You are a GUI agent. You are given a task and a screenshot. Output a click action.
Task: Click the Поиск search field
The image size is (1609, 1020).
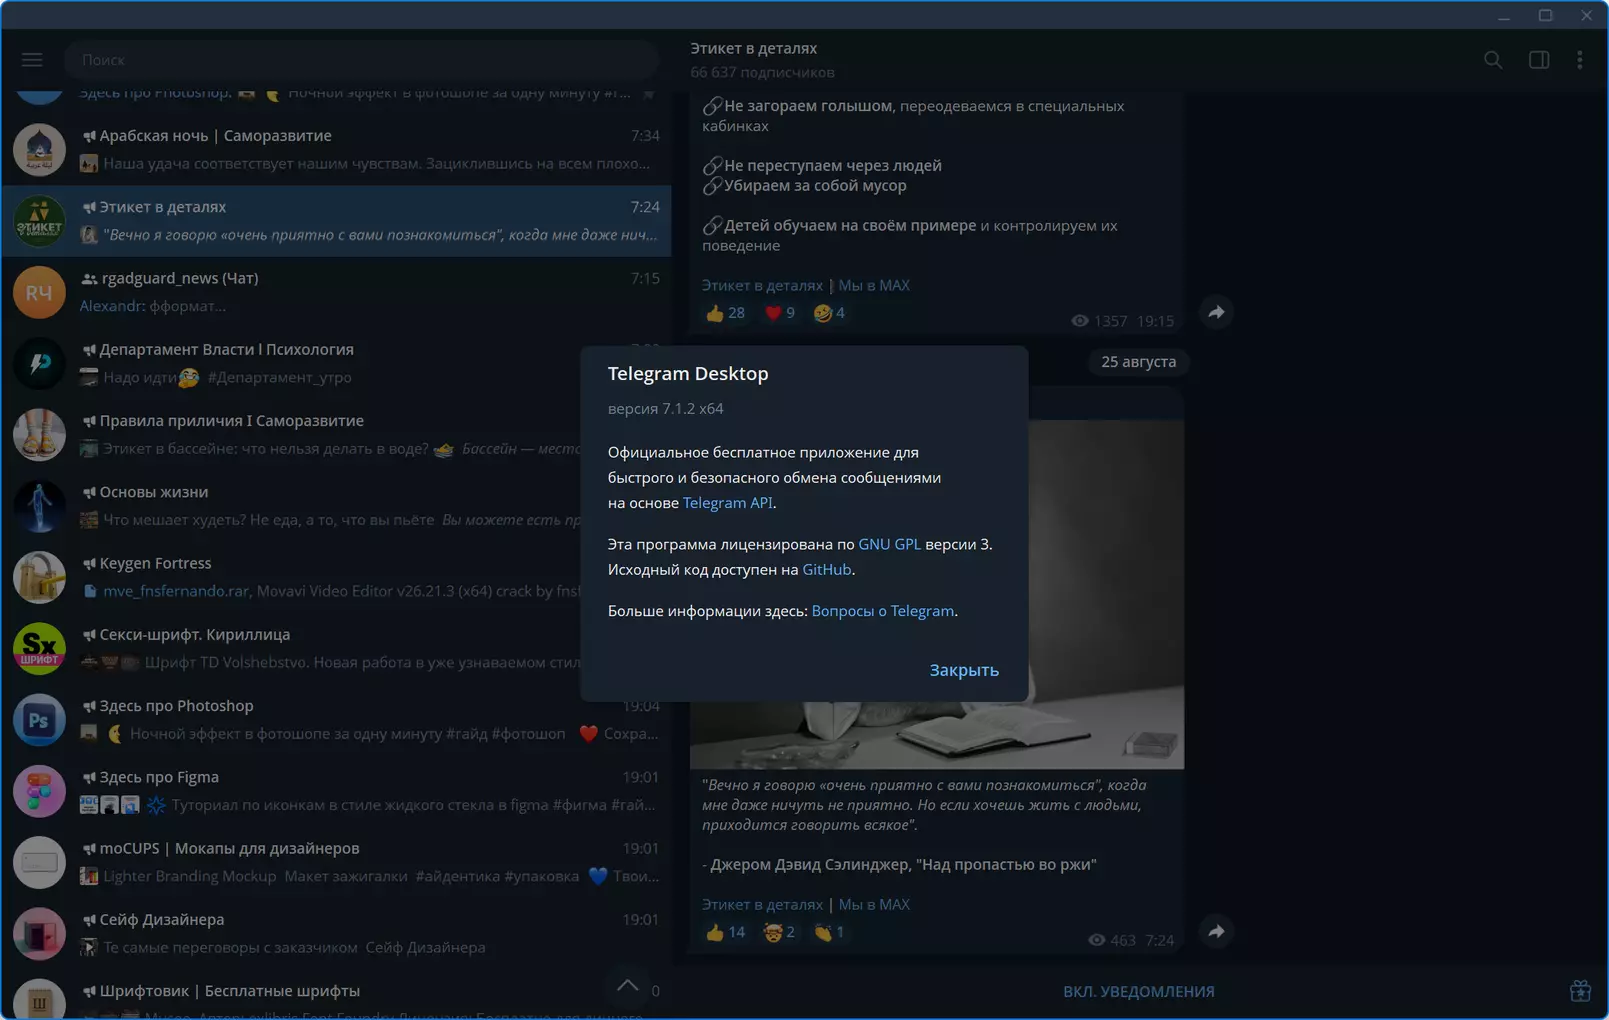click(362, 60)
